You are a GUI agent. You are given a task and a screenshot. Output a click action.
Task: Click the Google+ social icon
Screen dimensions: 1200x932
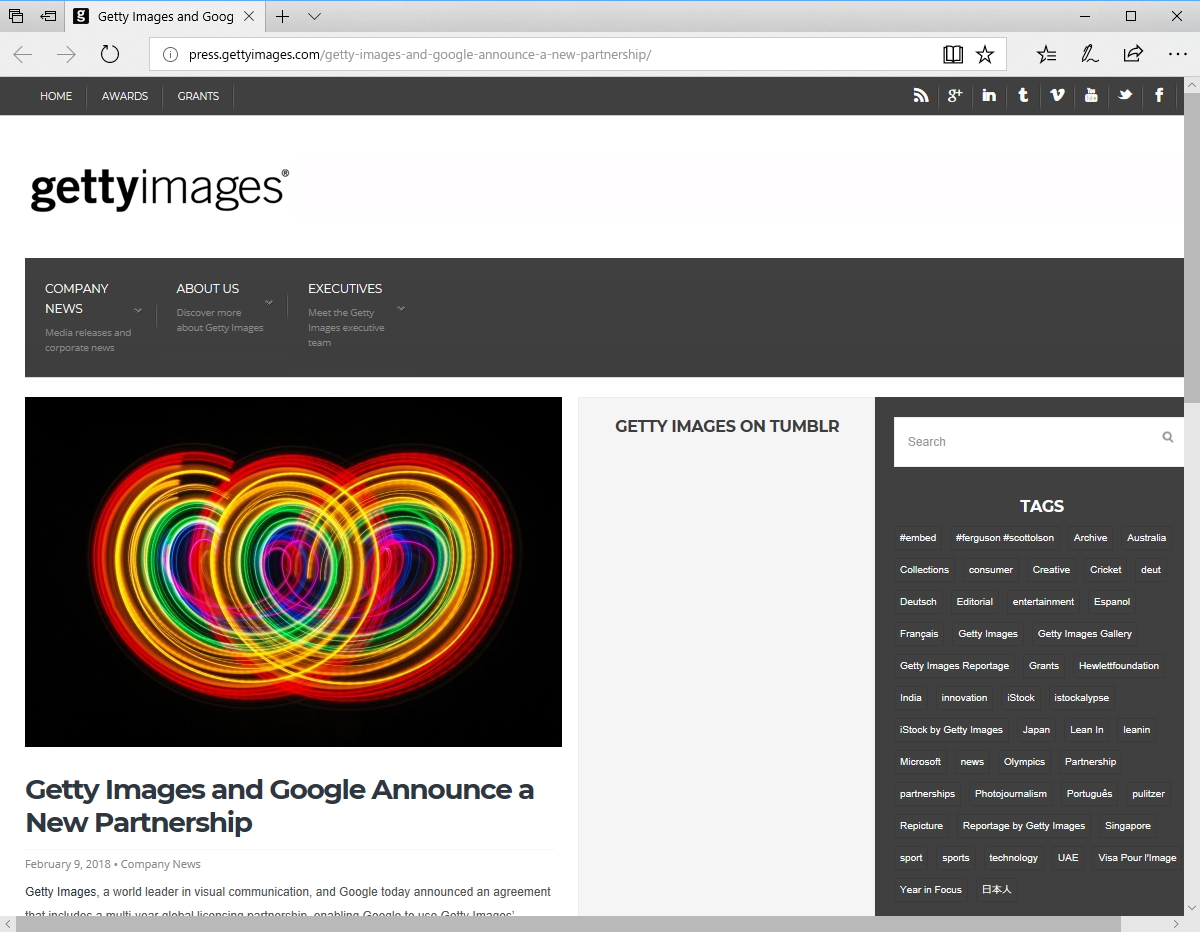click(x=955, y=95)
